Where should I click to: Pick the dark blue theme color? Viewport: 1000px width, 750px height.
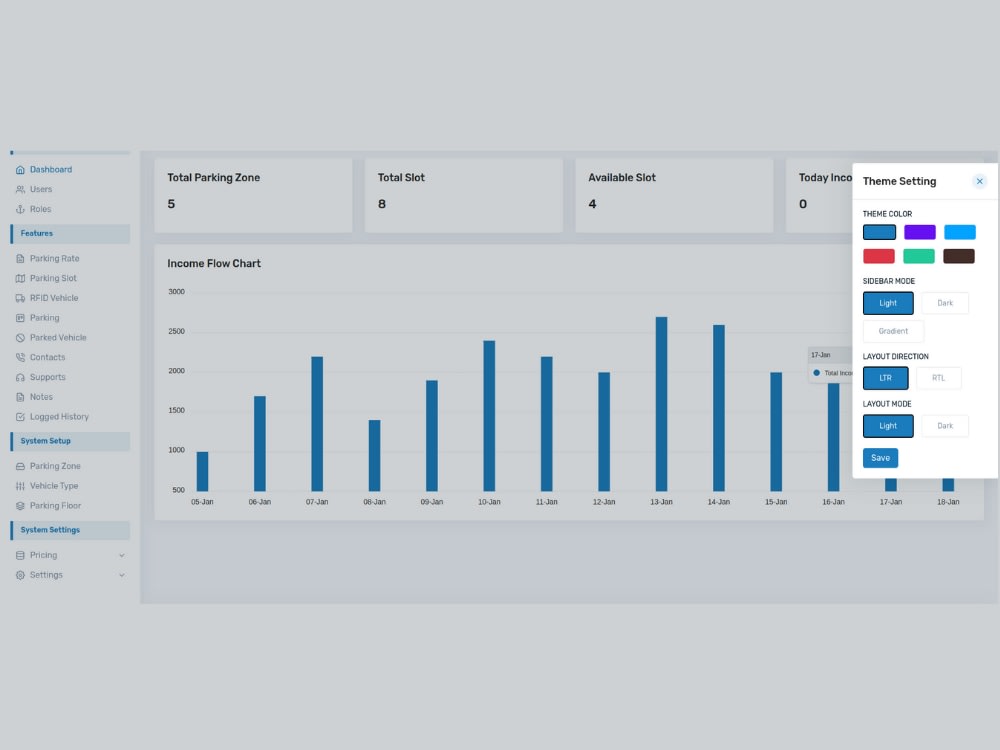879,232
